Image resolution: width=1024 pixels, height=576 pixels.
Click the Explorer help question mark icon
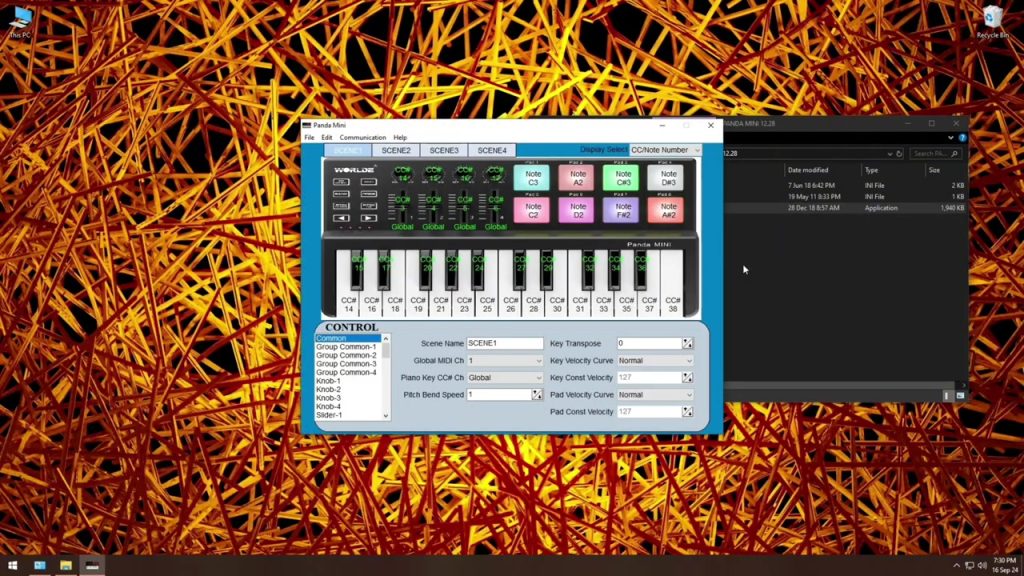click(x=962, y=138)
